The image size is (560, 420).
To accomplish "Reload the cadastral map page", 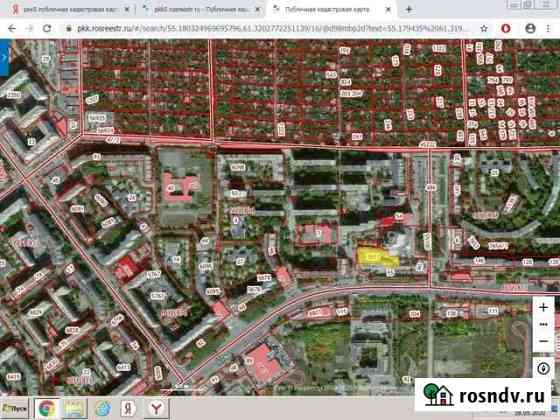I will tap(47, 28).
